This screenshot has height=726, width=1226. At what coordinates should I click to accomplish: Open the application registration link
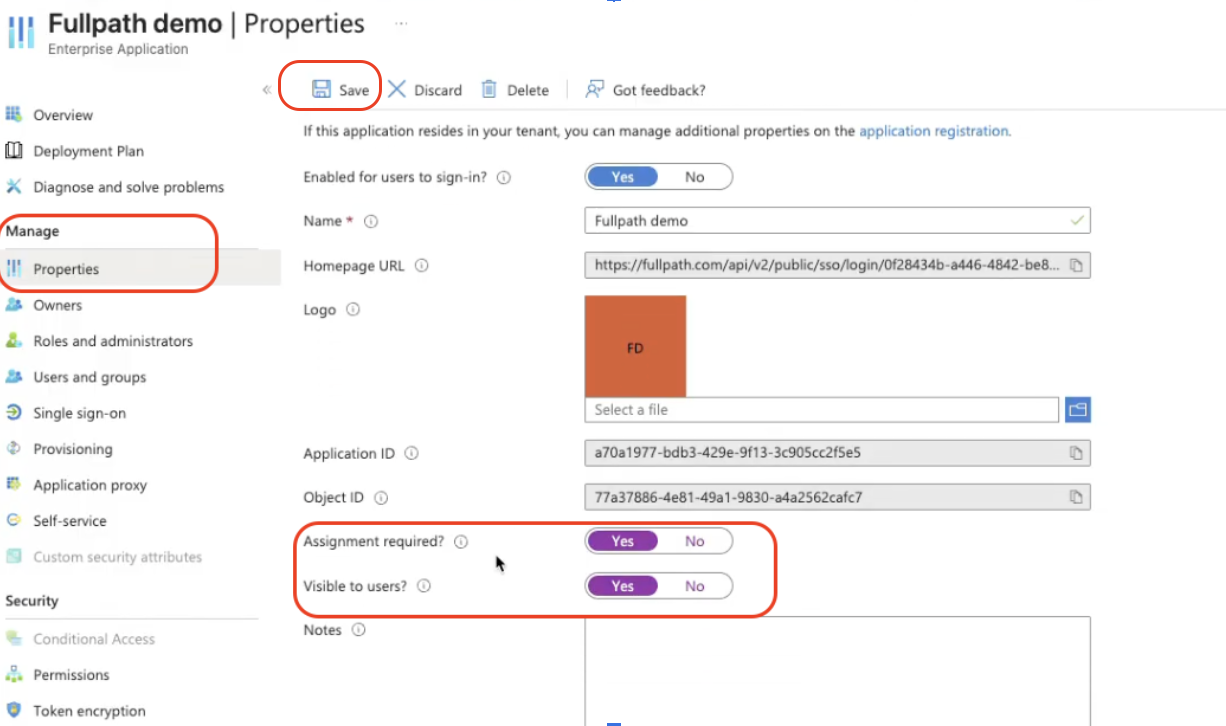(x=934, y=130)
